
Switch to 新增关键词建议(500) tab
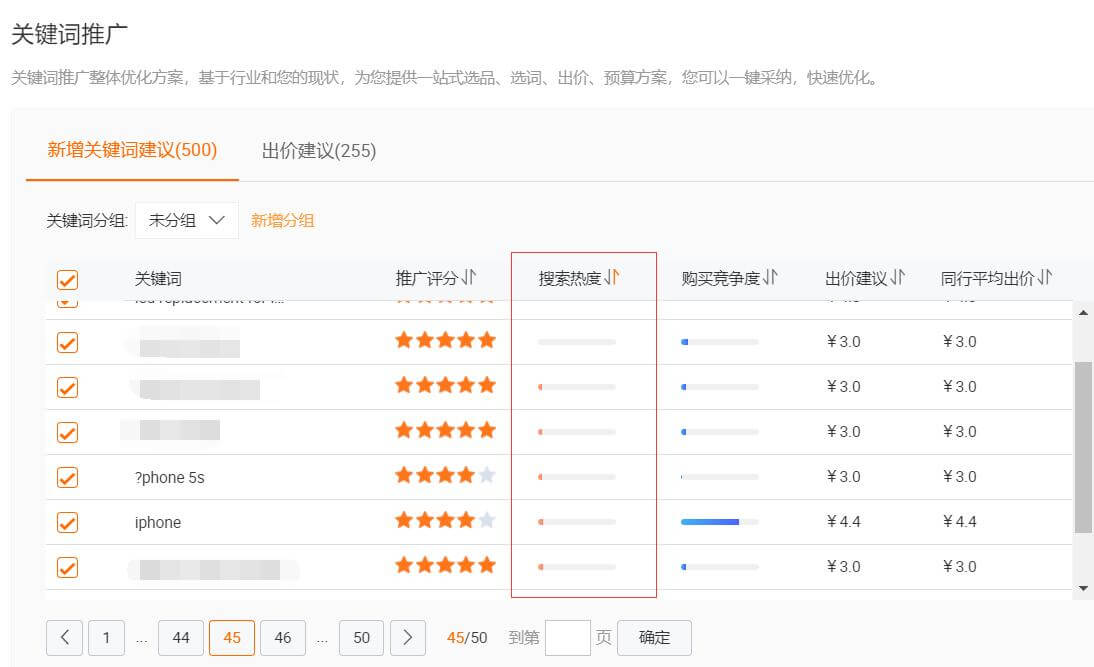click(x=132, y=151)
